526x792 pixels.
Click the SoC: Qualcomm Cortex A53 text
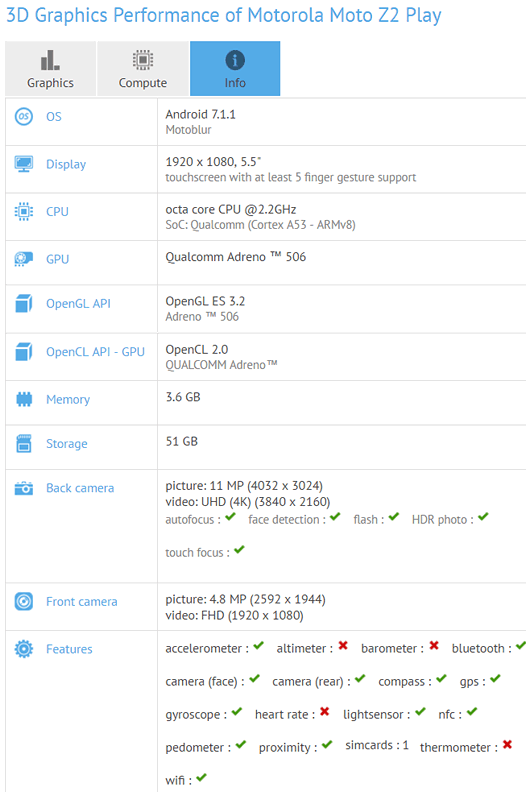click(260, 225)
